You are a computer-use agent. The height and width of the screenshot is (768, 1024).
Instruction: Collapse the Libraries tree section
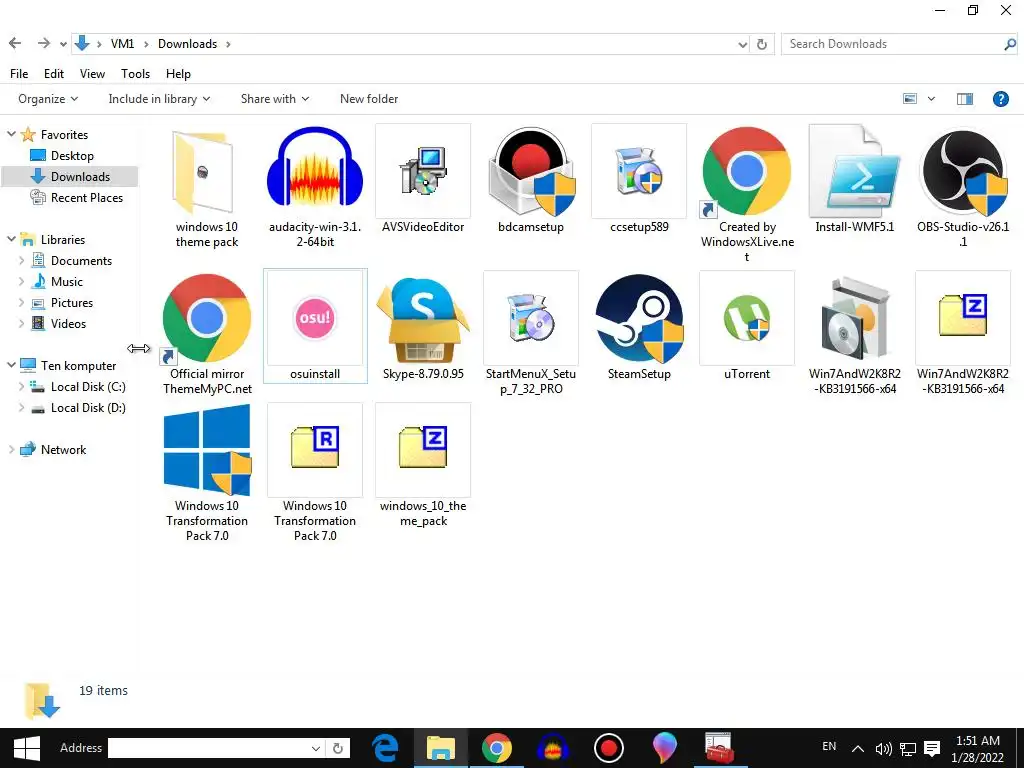(x=11, y=239)
